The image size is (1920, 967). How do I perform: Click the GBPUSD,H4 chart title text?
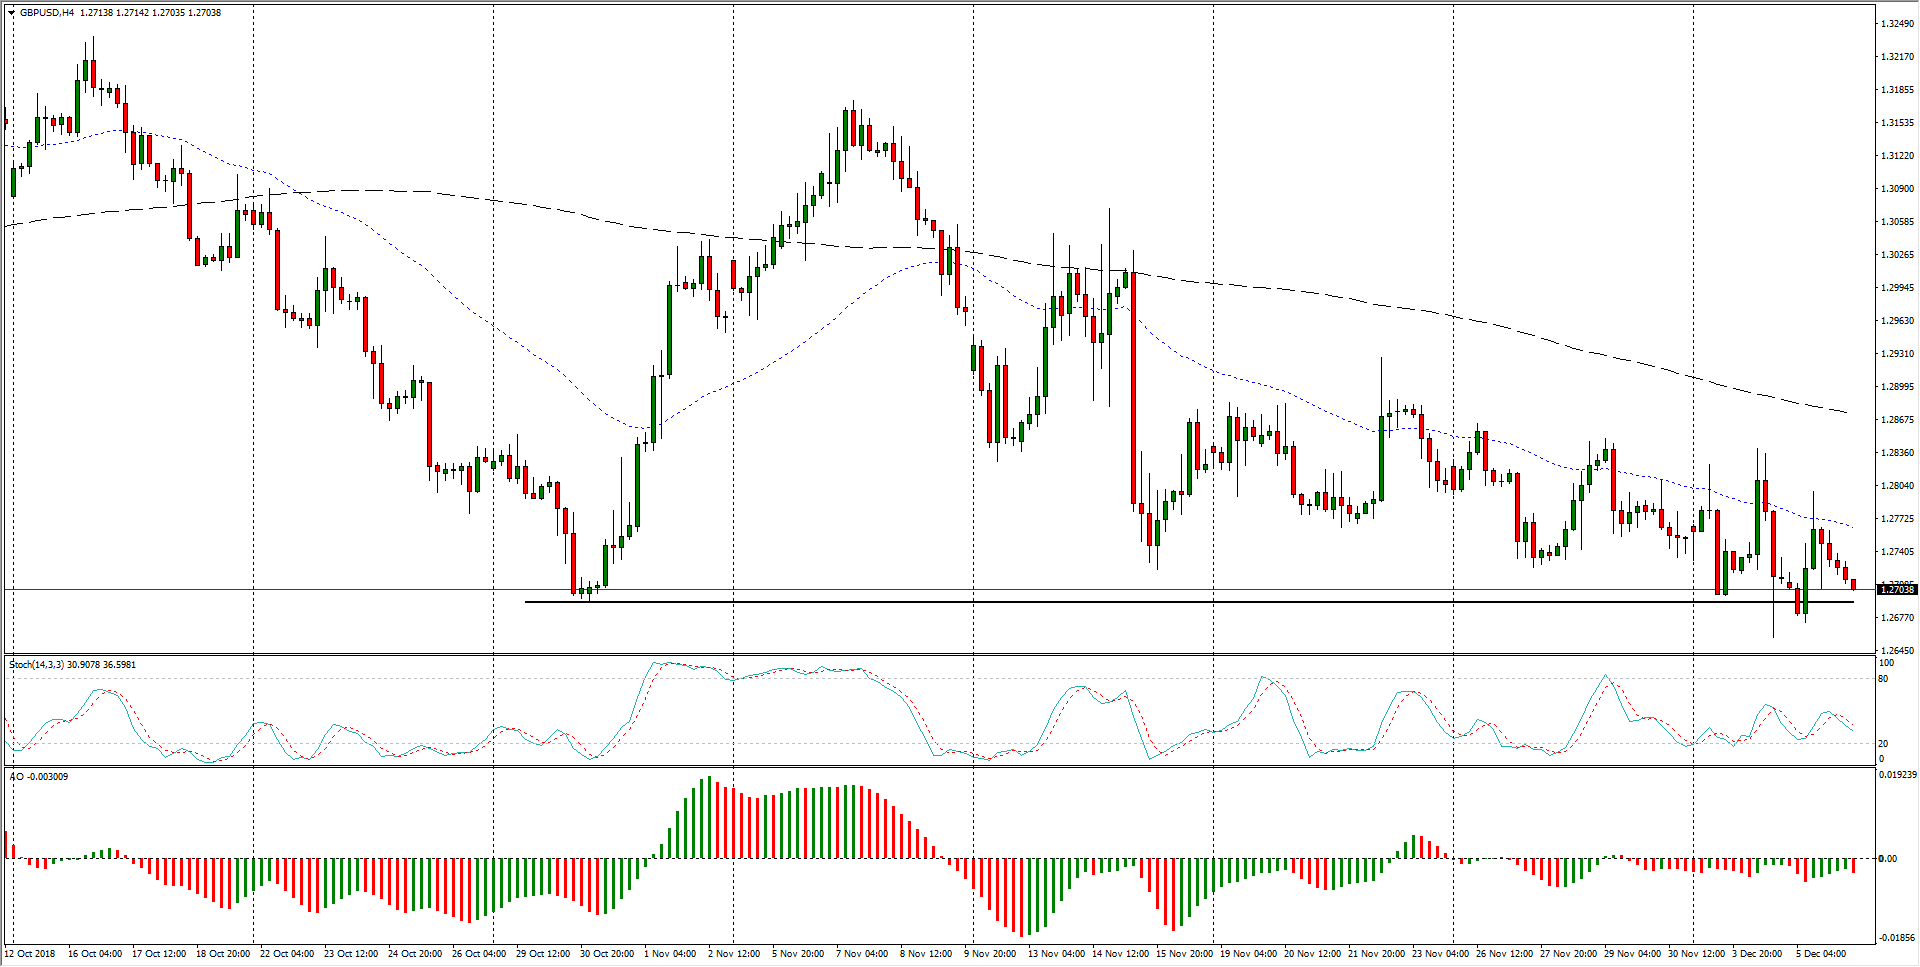pos(47,13)
